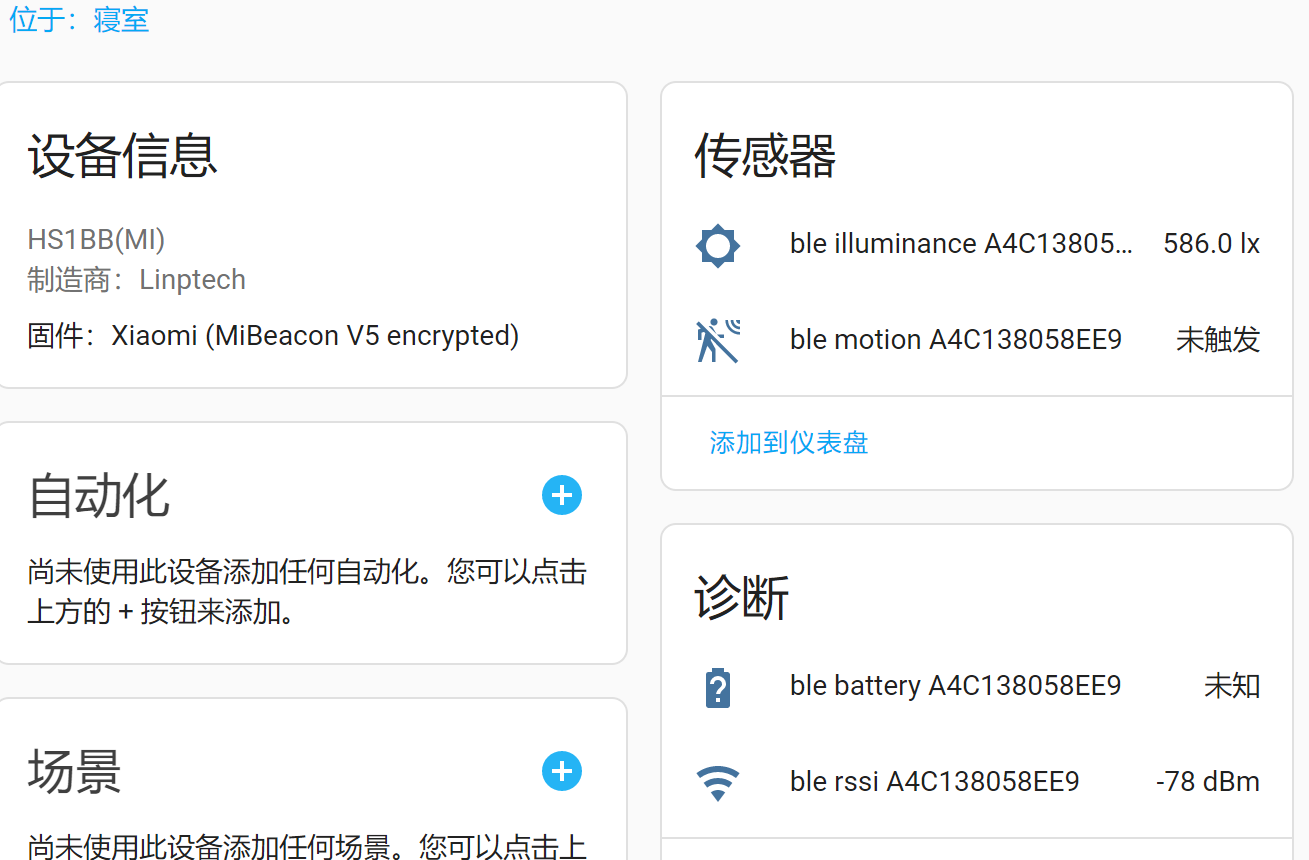
Task: Click the 未触发 motion state text
Action: (1217, 339)
